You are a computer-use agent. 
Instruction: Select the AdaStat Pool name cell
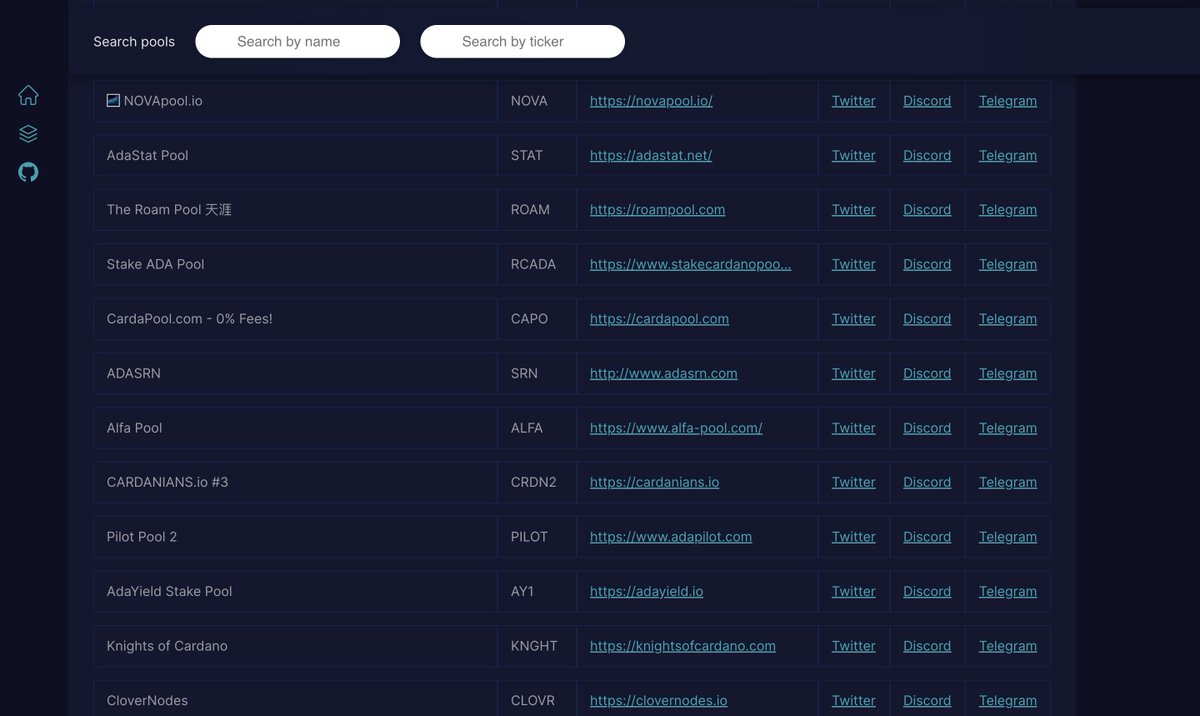[295, 155]
